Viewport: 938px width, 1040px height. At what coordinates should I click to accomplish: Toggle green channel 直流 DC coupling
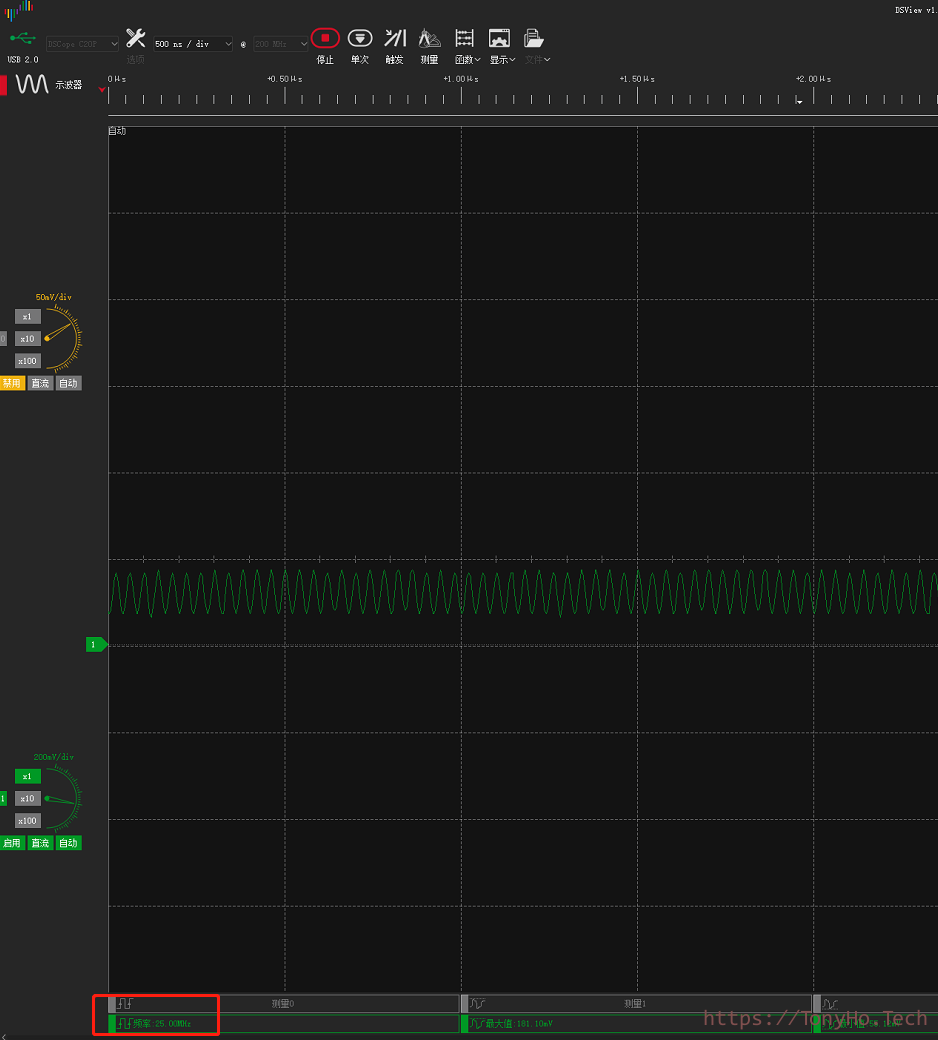(x=40, y=843)
